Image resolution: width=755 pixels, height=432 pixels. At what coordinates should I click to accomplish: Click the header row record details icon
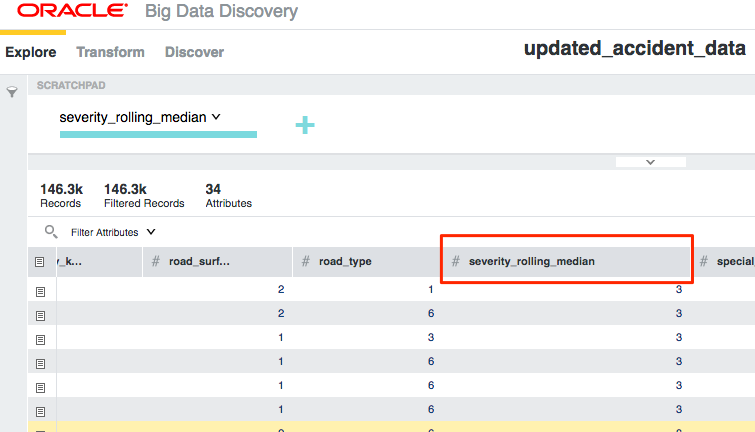[40, 262]
